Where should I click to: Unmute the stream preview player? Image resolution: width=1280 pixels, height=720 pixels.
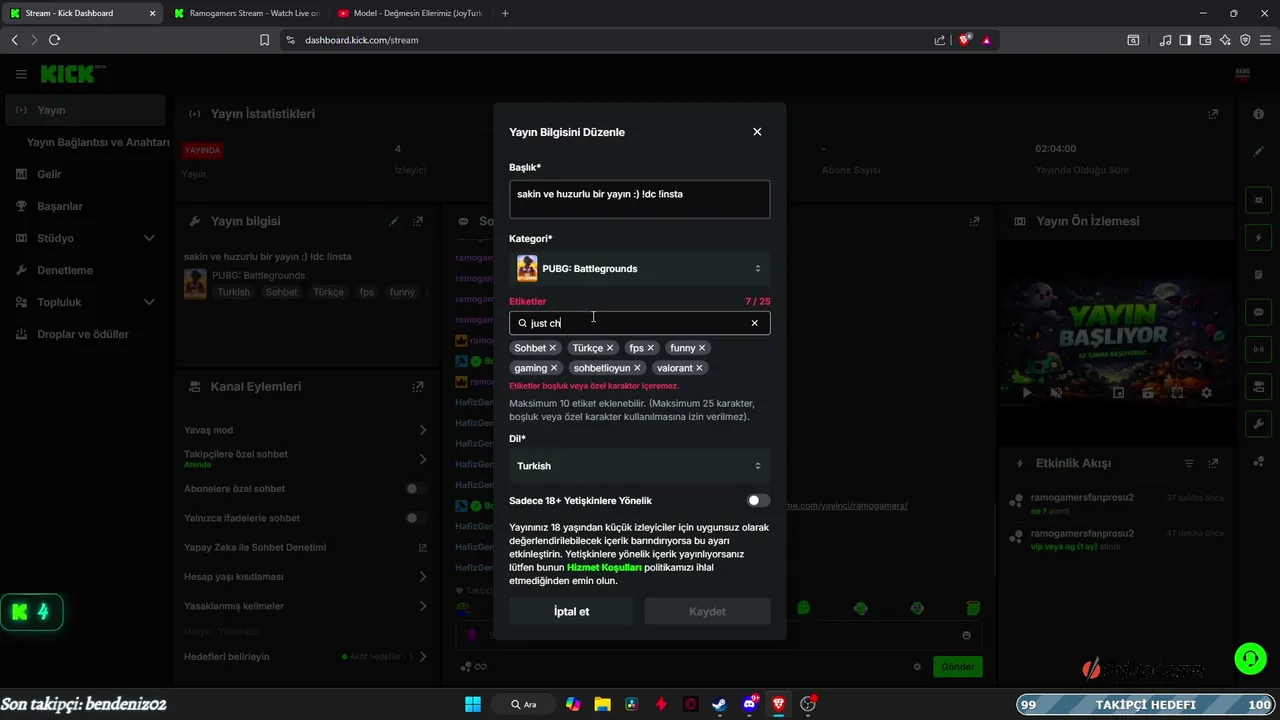pos(1057,393)
